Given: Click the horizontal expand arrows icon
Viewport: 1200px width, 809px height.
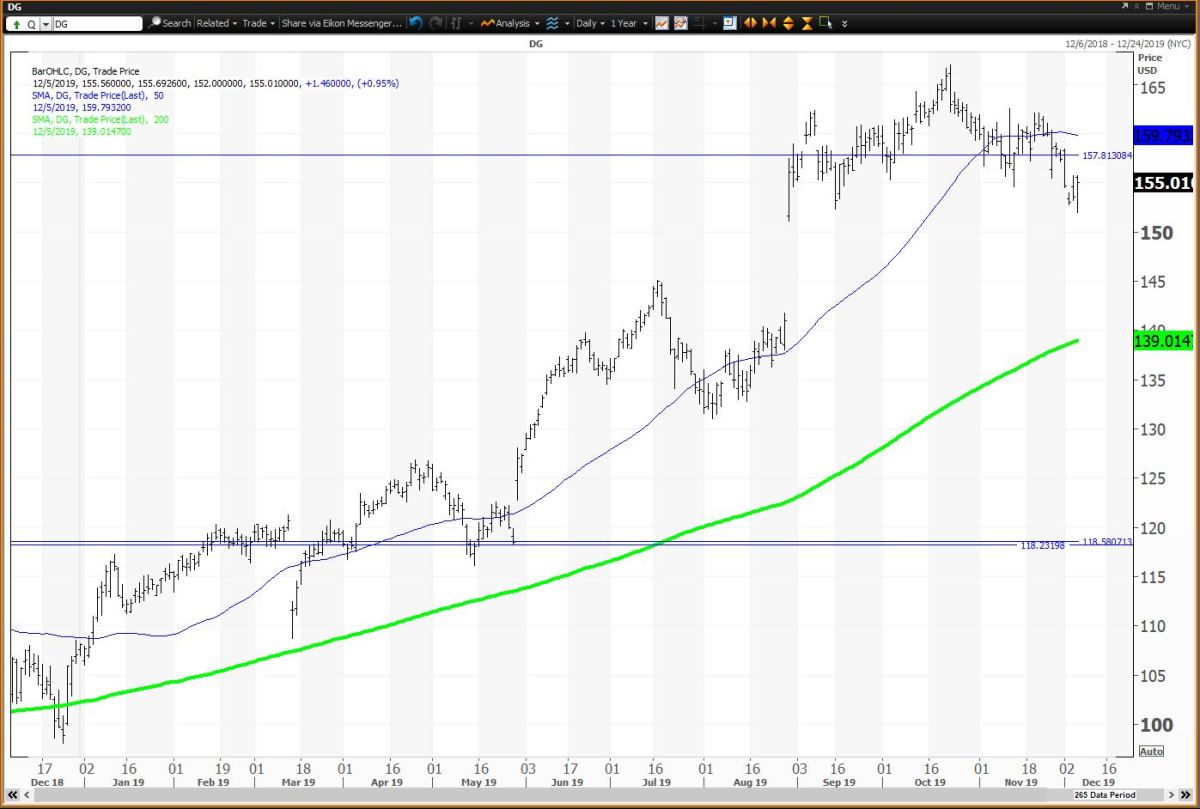Looking at the screenshot, I should pos(750,23).
